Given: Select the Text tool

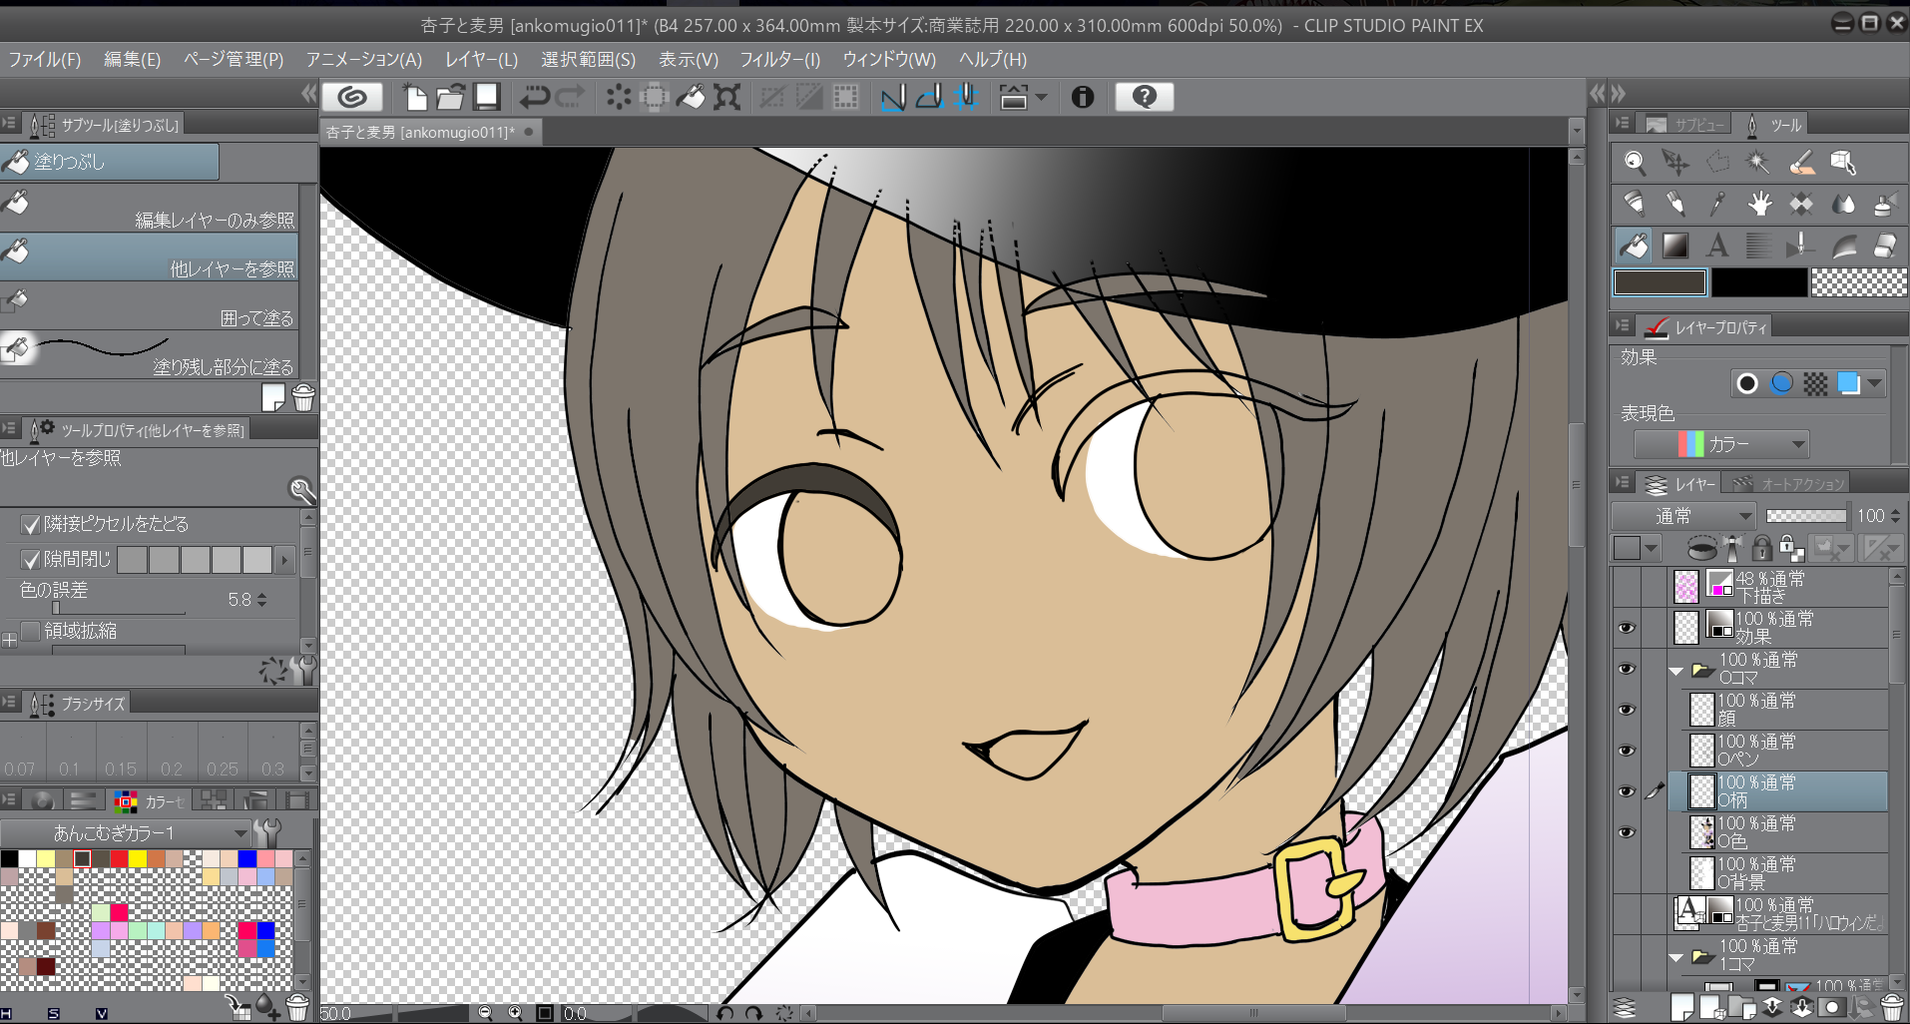Looking at the screenshot, I should 1717,246.
